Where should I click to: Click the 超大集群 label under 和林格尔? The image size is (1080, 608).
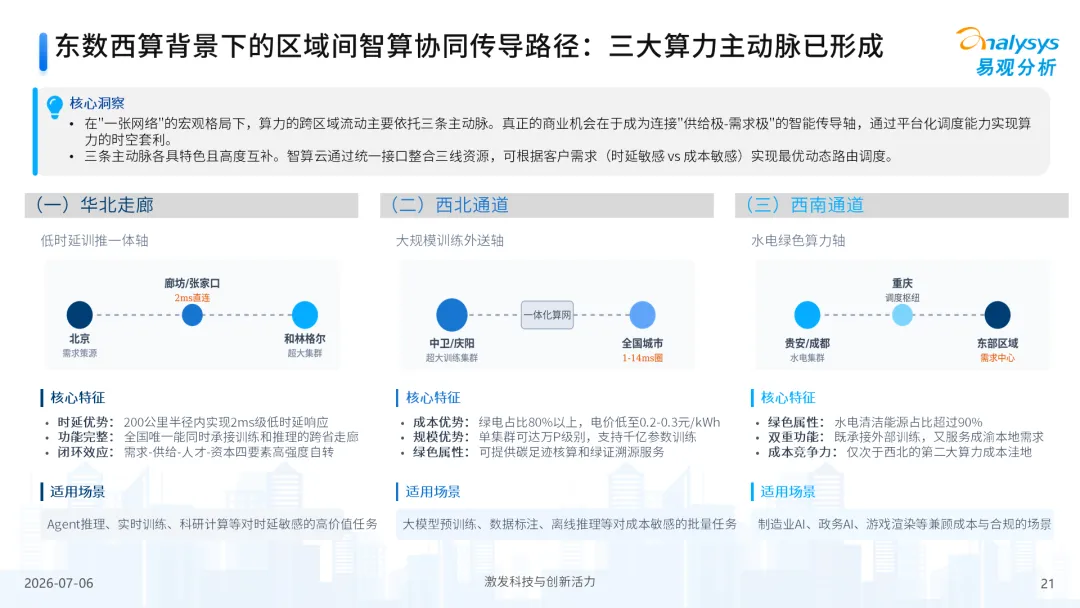[x=304, y=353]
